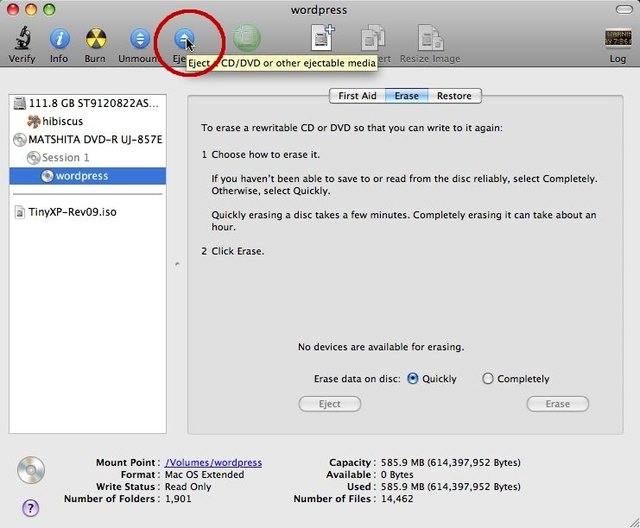Click the 'No devices are available for erasing' text
Viewport: 640px width, 528px height.
[381, 347]
